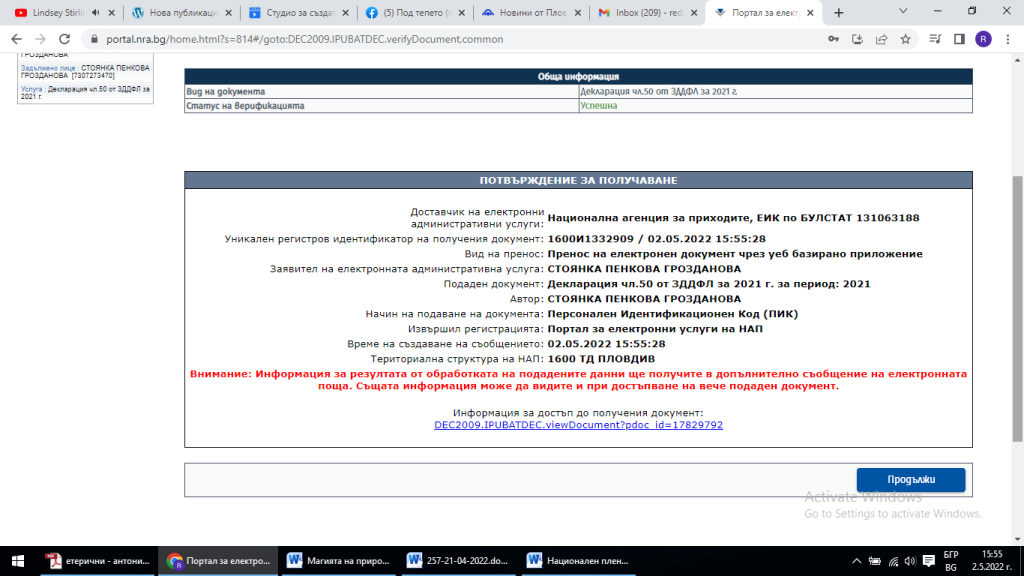1024x576 pixels.
Task: Open the network Wi-Fi tray icon
Action: tap(893, 561)
